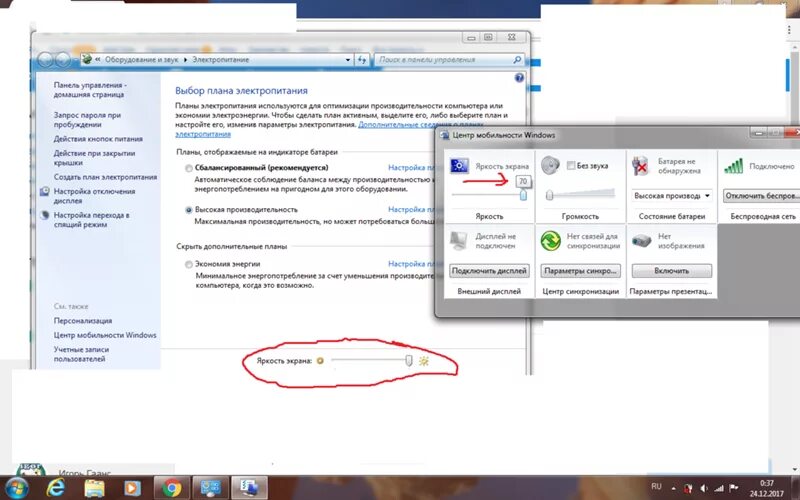Switch to Google Chrome in taskbar
Viewport: 800px width, 500px height.
coord(172,488)
